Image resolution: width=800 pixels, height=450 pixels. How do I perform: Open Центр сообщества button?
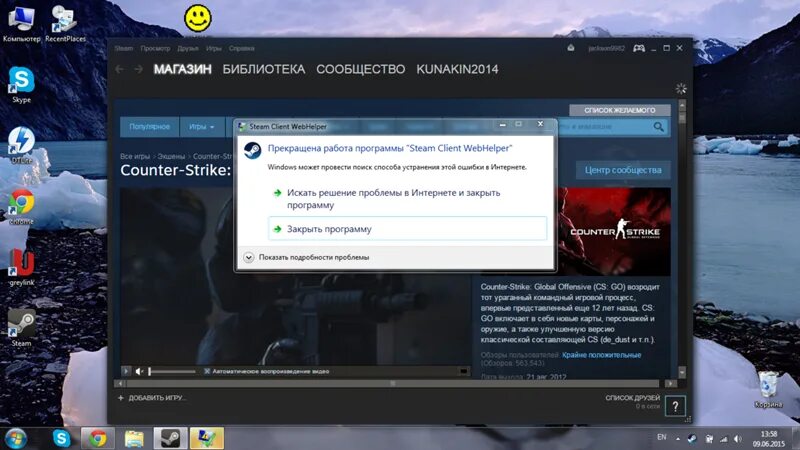pyautogui.click(x=623, y=170)
